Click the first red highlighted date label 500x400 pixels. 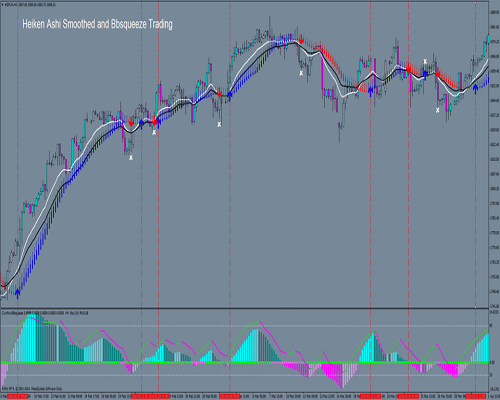point(18,396)
